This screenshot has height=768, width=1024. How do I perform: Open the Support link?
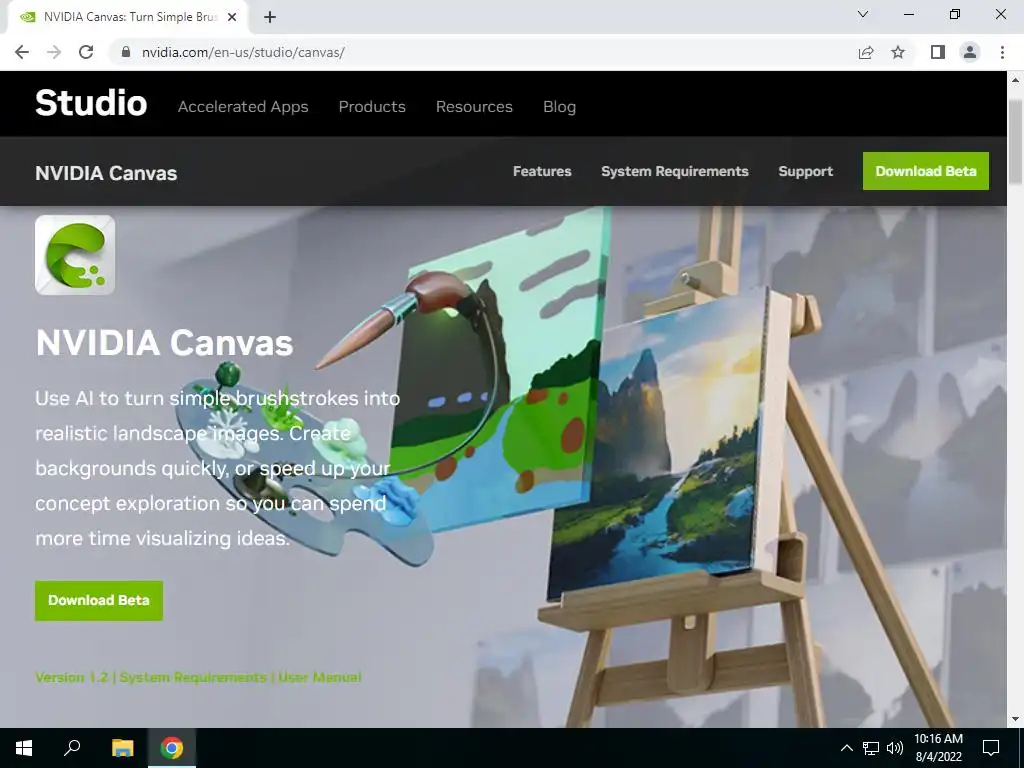click(x=806, y=171)
